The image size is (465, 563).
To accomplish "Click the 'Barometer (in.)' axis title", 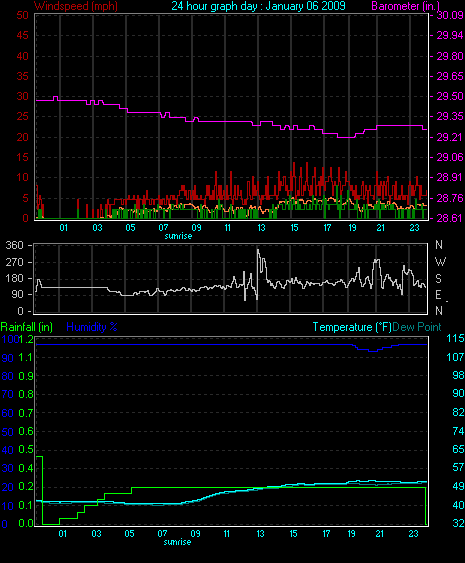I will point(405,6).
